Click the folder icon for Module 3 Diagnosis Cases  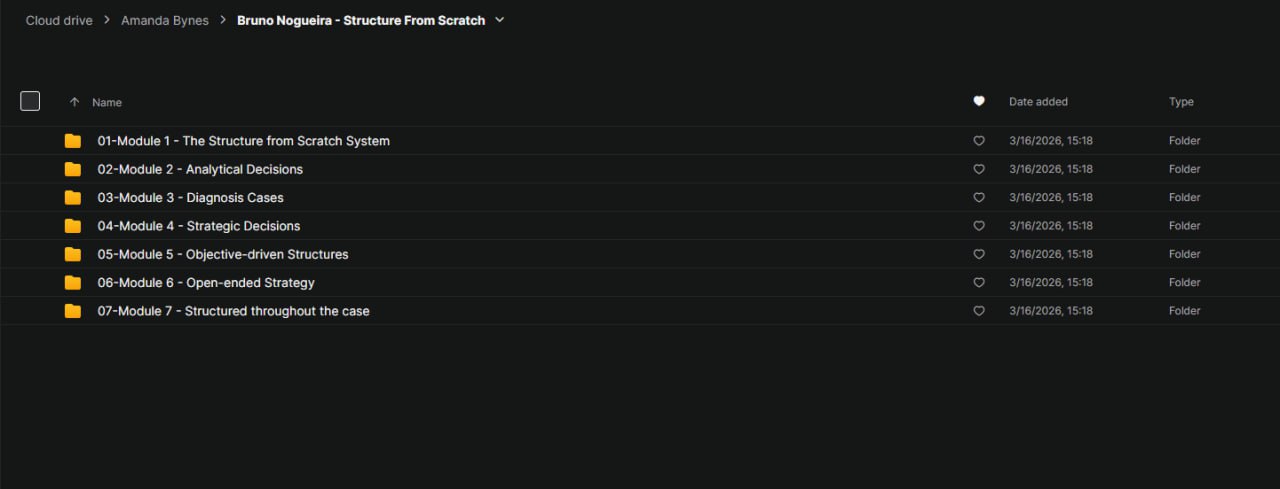[72, 198]
